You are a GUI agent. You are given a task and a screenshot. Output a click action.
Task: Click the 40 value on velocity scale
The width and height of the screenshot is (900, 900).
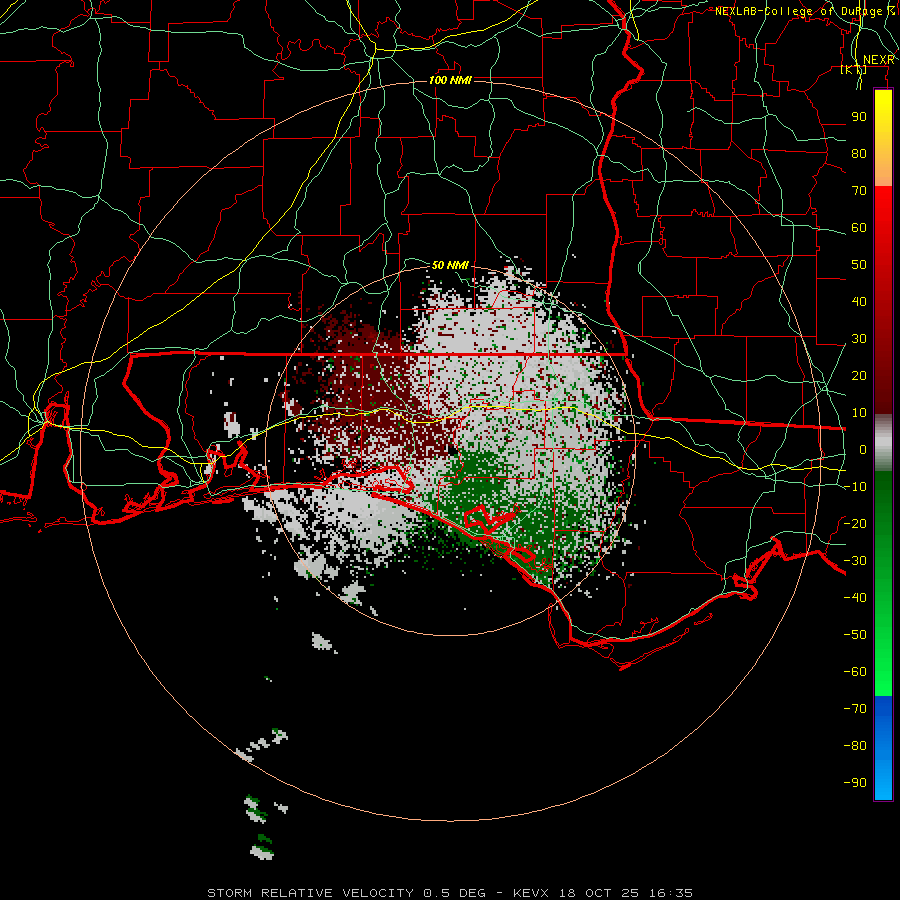(859, 302)
